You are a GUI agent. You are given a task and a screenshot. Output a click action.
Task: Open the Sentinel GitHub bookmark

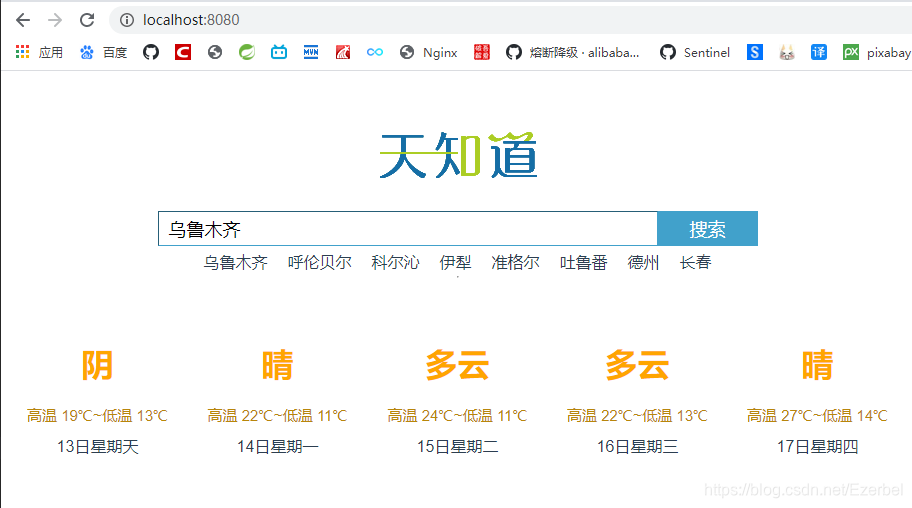pos(694,52)
